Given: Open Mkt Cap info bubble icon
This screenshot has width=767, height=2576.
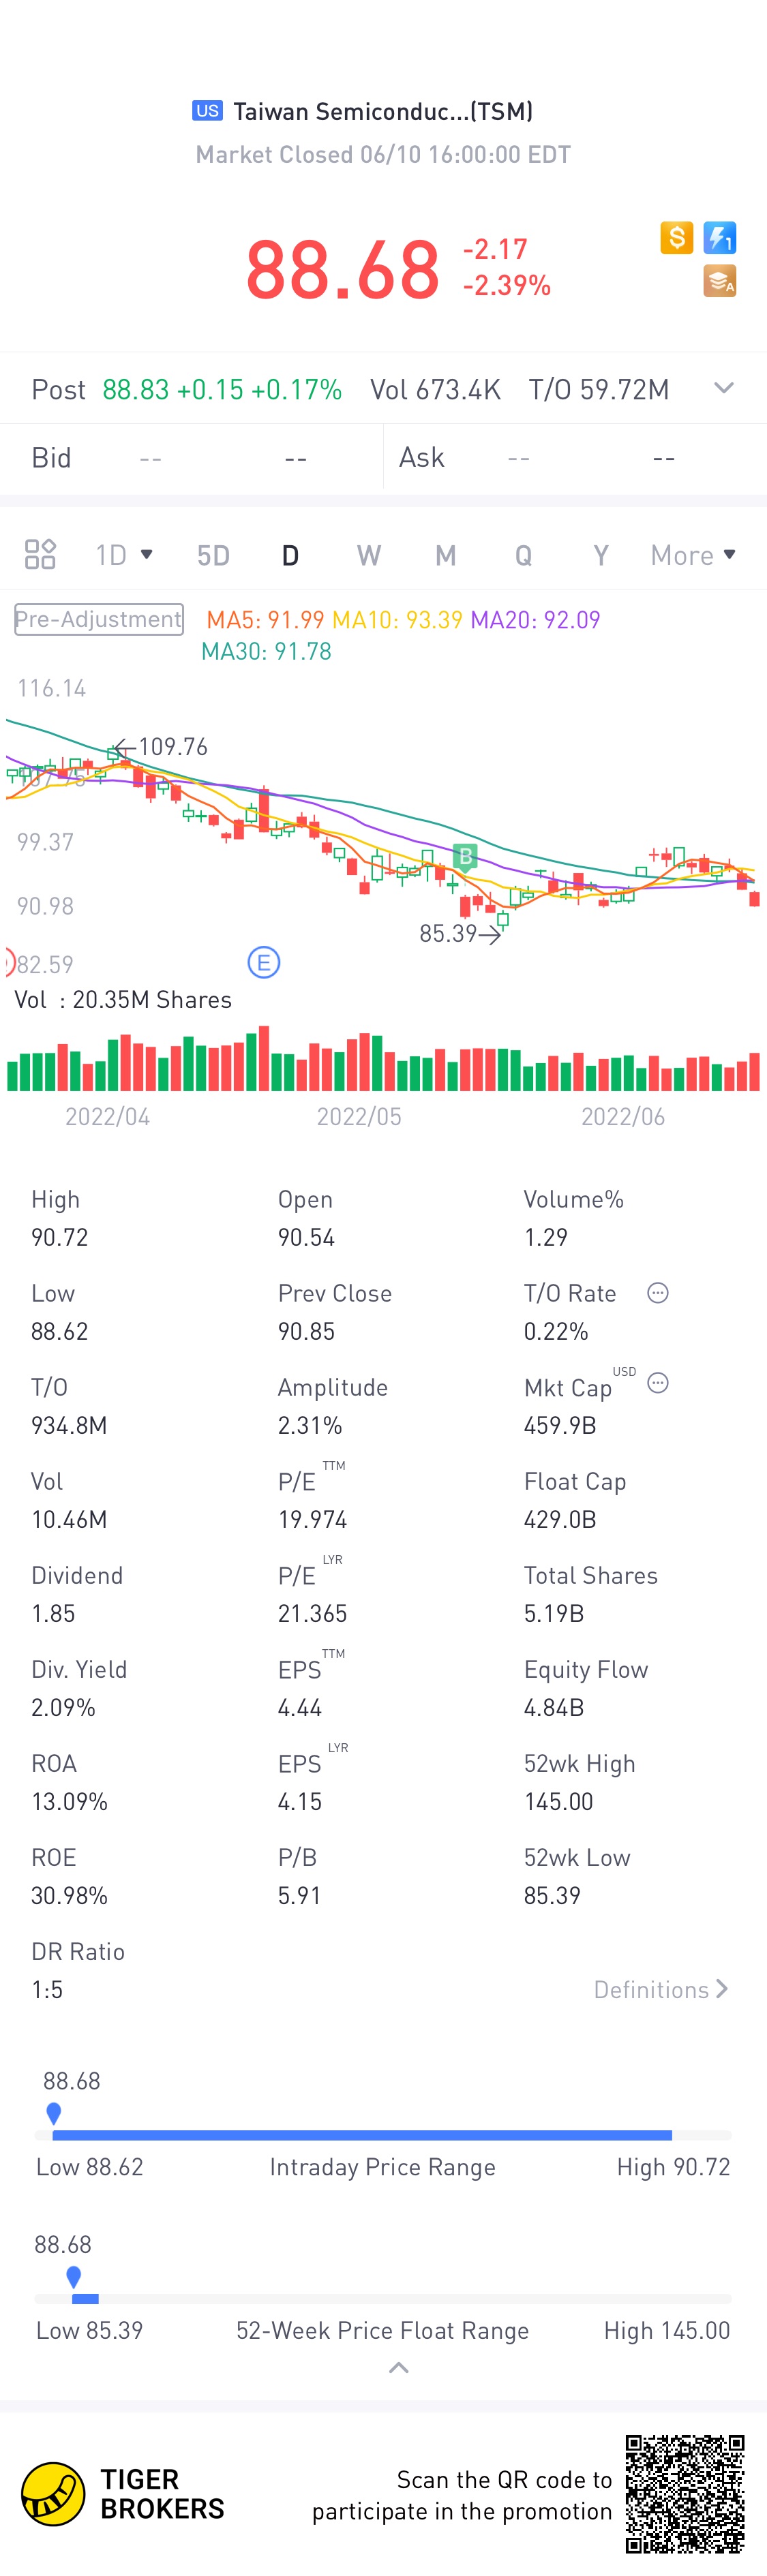Looking at the screenshot, I should coord(657,1382).
